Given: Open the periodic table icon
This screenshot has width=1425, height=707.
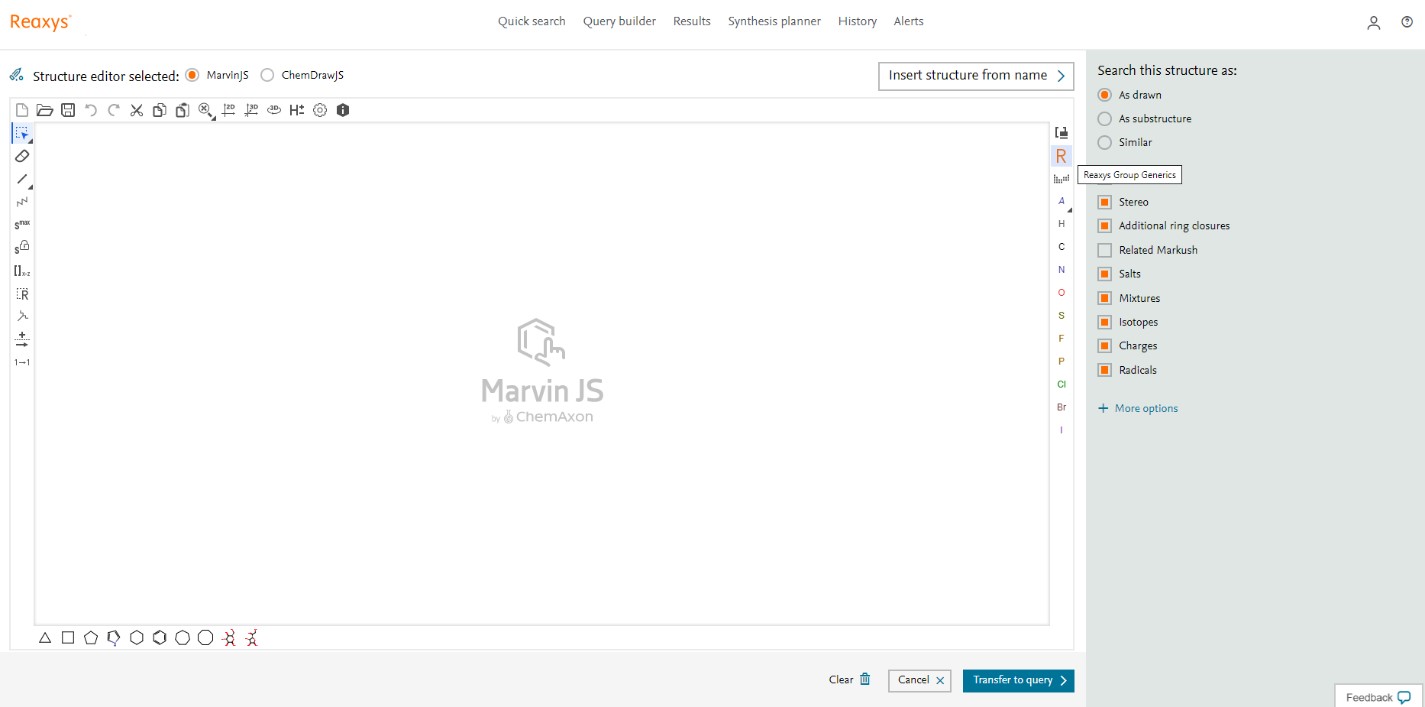Looking at the screenshot, I should coord(1061,179).
